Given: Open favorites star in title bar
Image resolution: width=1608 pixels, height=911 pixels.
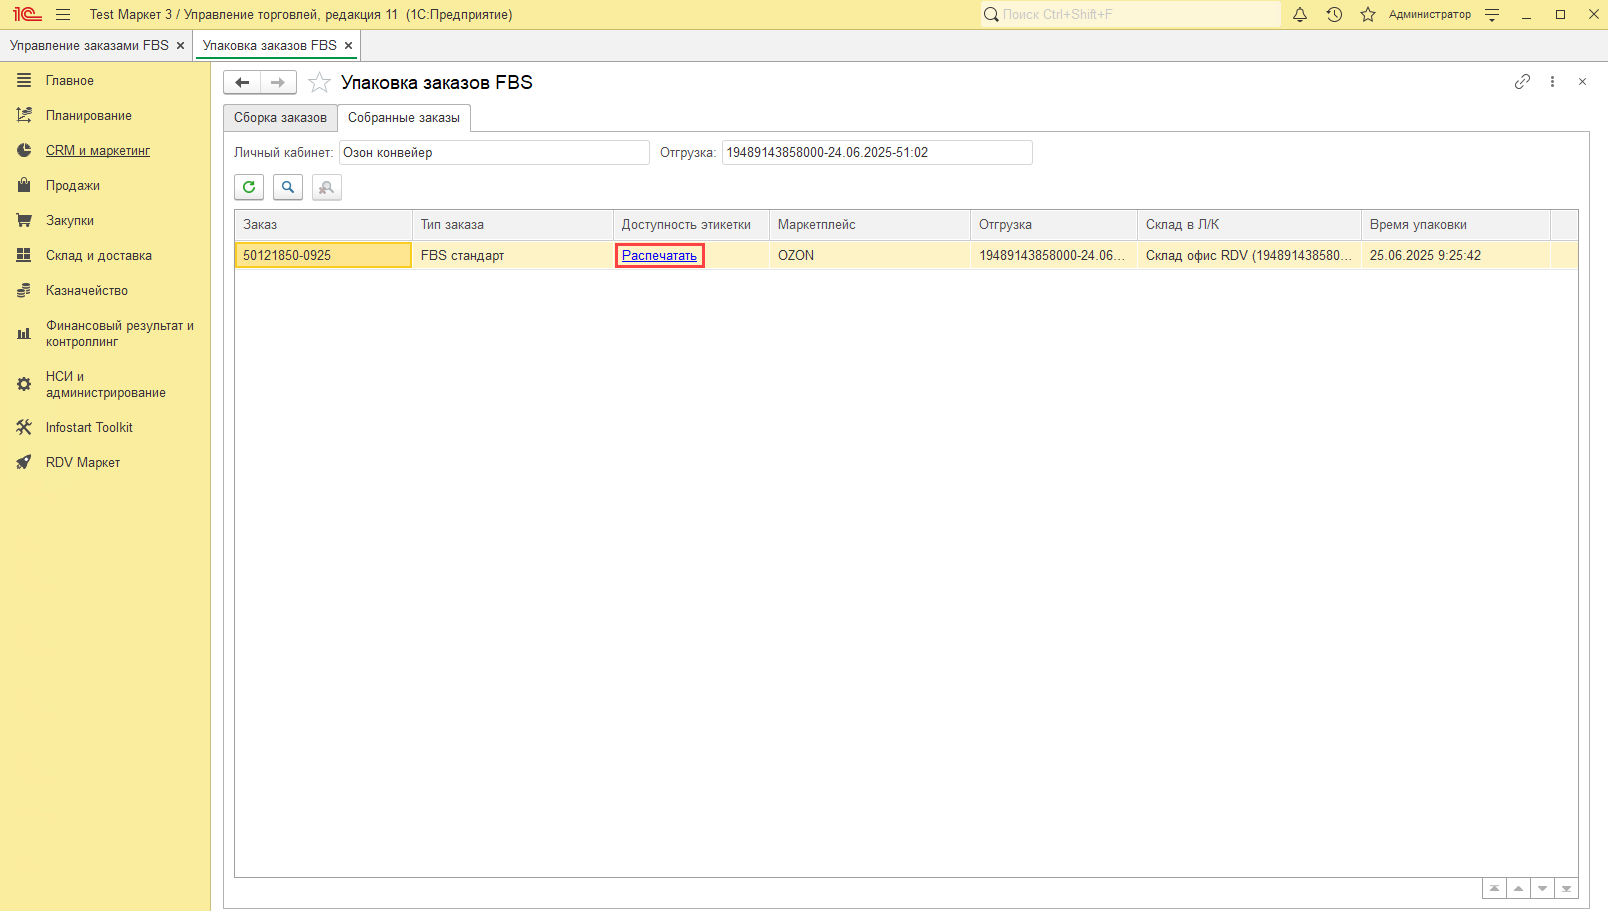Looking at the screenshot, I should coord(1368,15).
